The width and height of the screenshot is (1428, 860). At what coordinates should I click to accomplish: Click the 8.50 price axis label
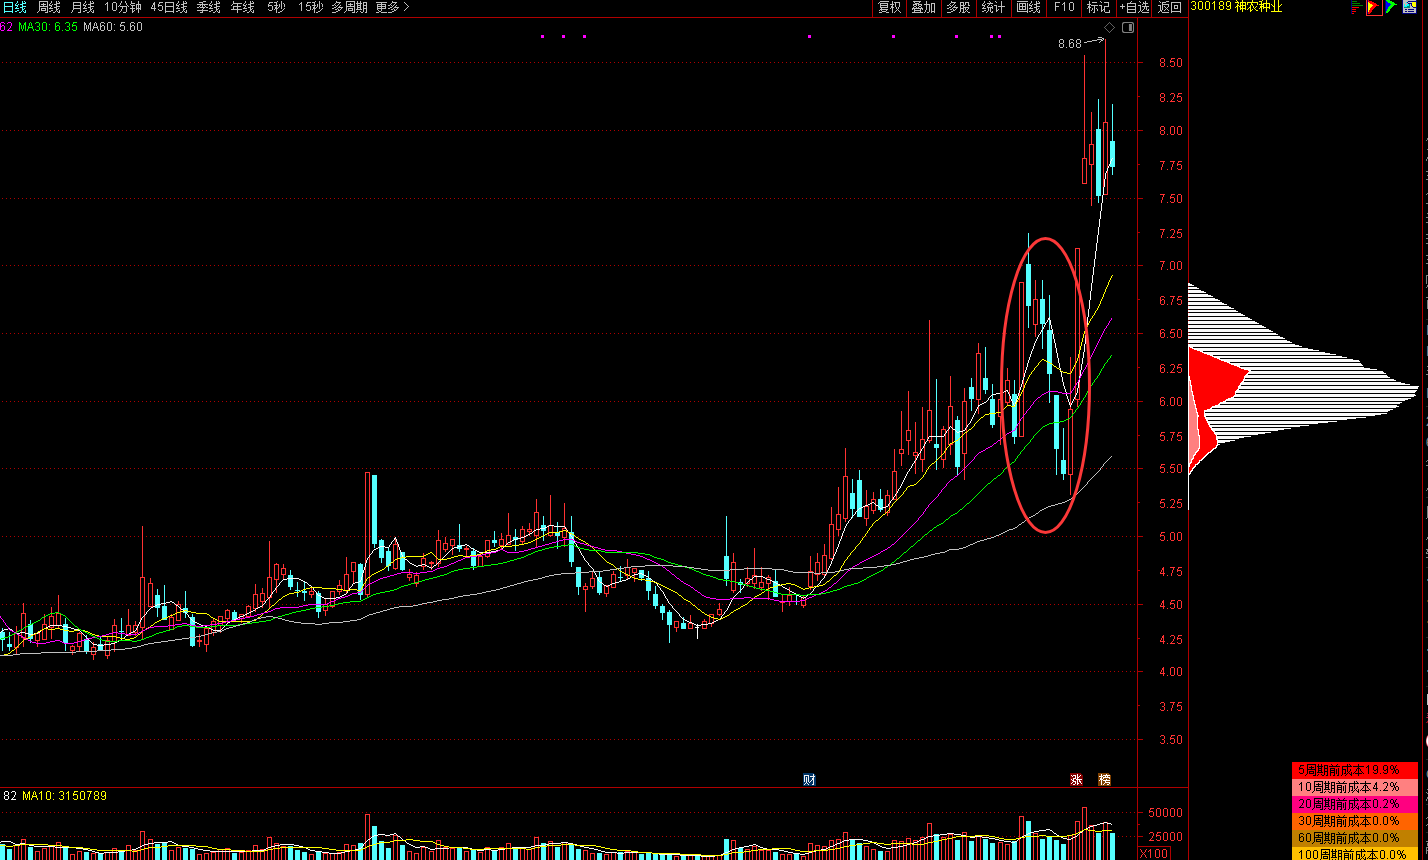[1170, 63]
